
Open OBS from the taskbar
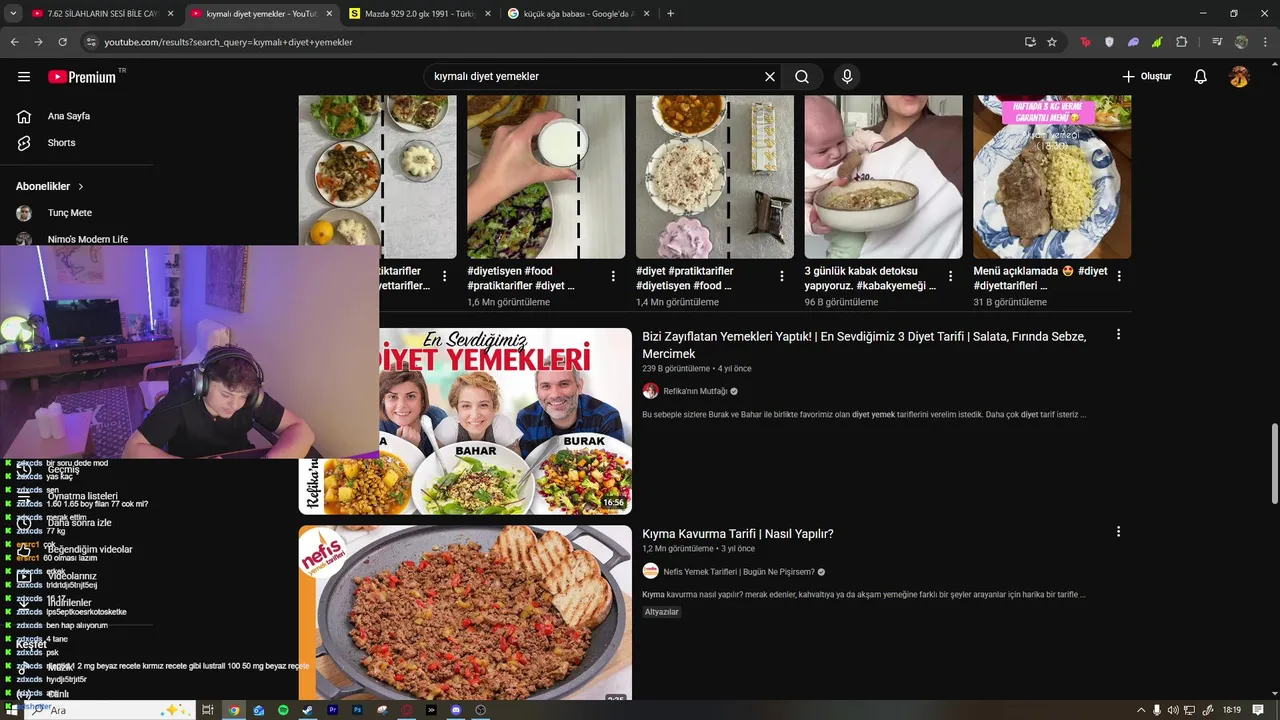(481, 710)
